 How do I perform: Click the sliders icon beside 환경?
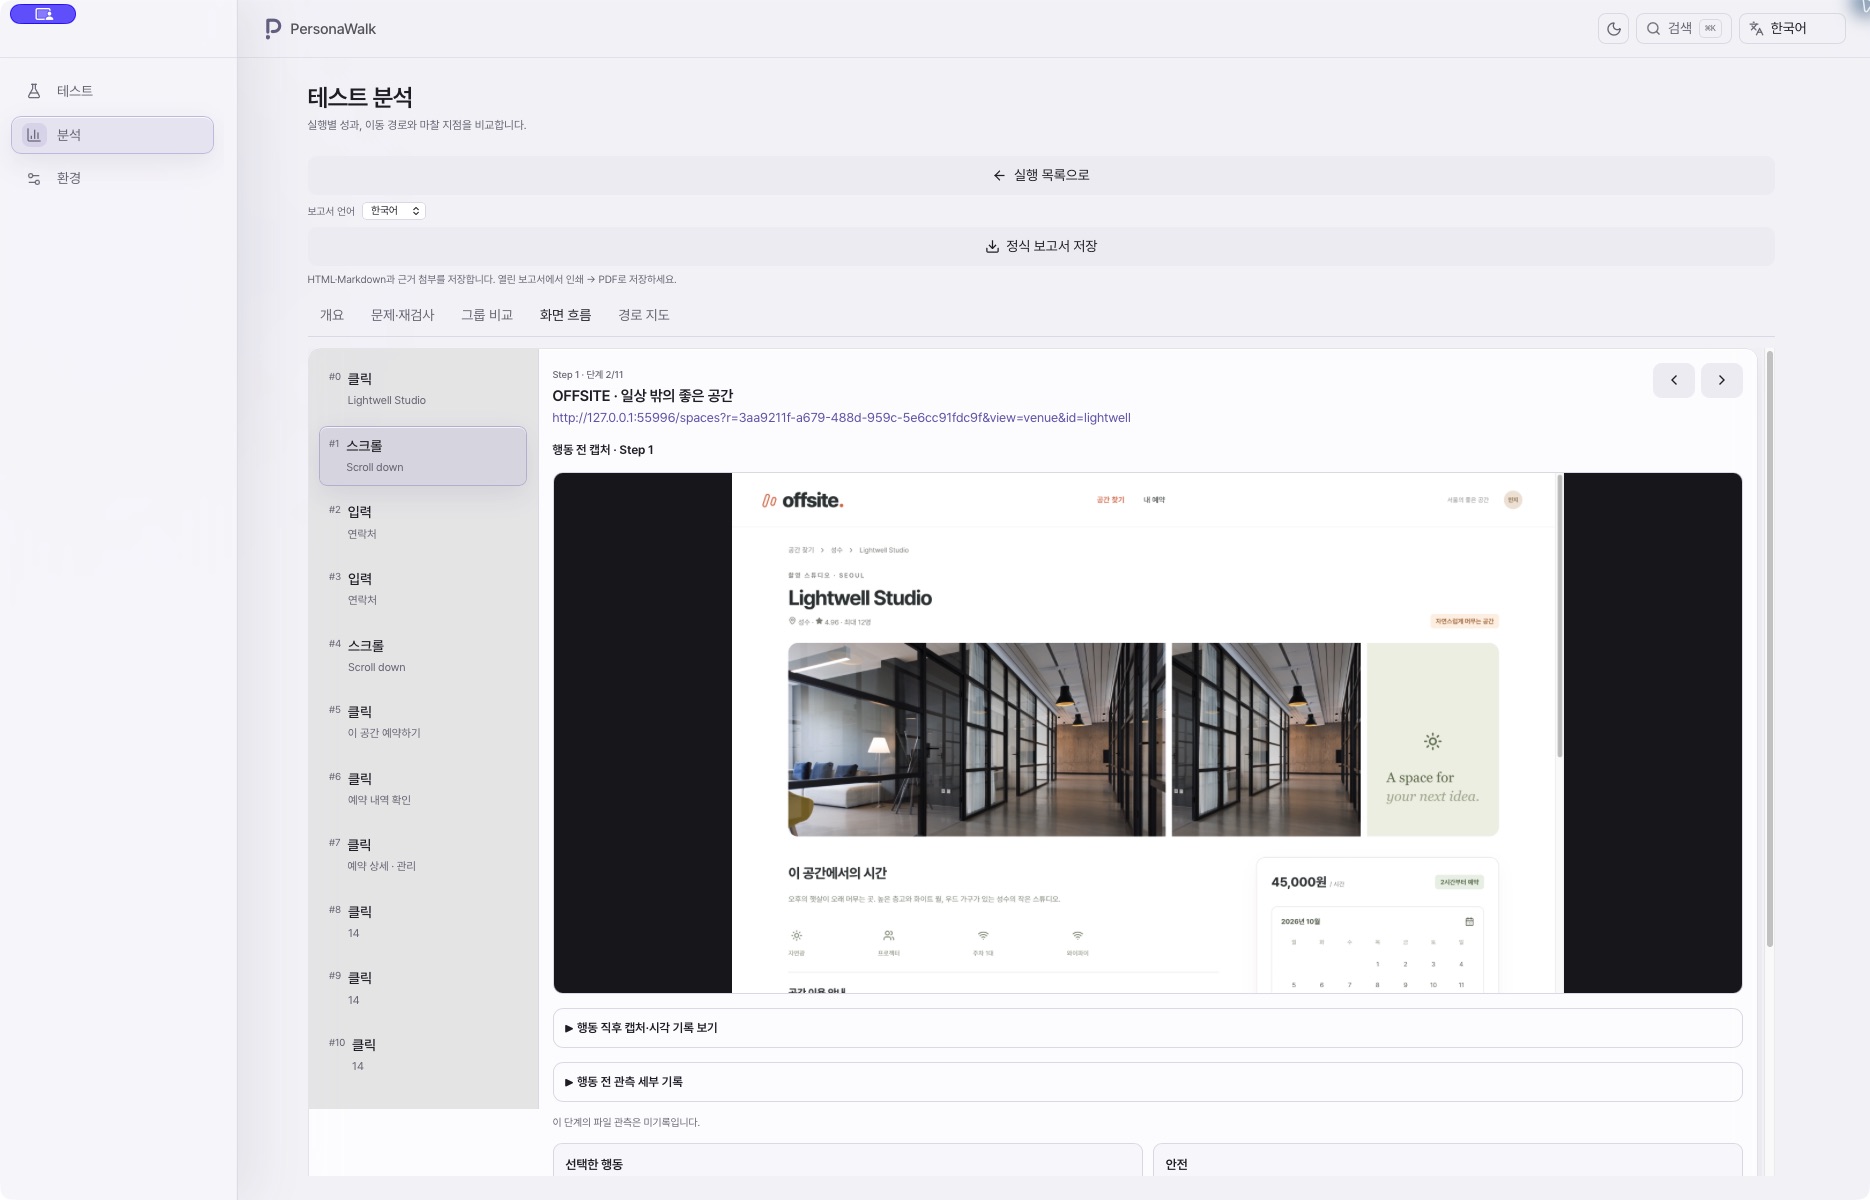[x=34, y=179]
